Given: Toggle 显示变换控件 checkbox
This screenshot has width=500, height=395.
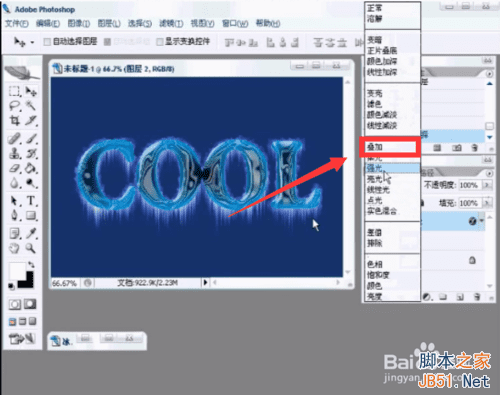Looking at the screenshot, I should tap(160, 42).
